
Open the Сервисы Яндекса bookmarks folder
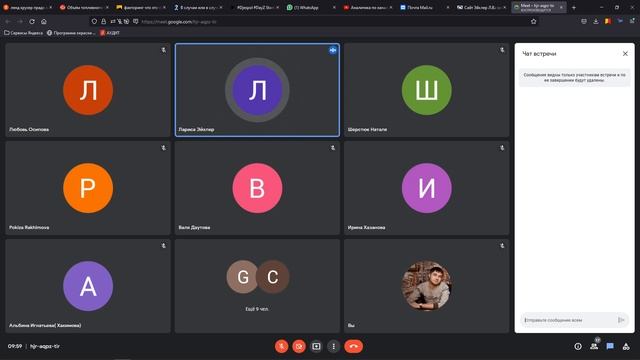tap(23, 33)
